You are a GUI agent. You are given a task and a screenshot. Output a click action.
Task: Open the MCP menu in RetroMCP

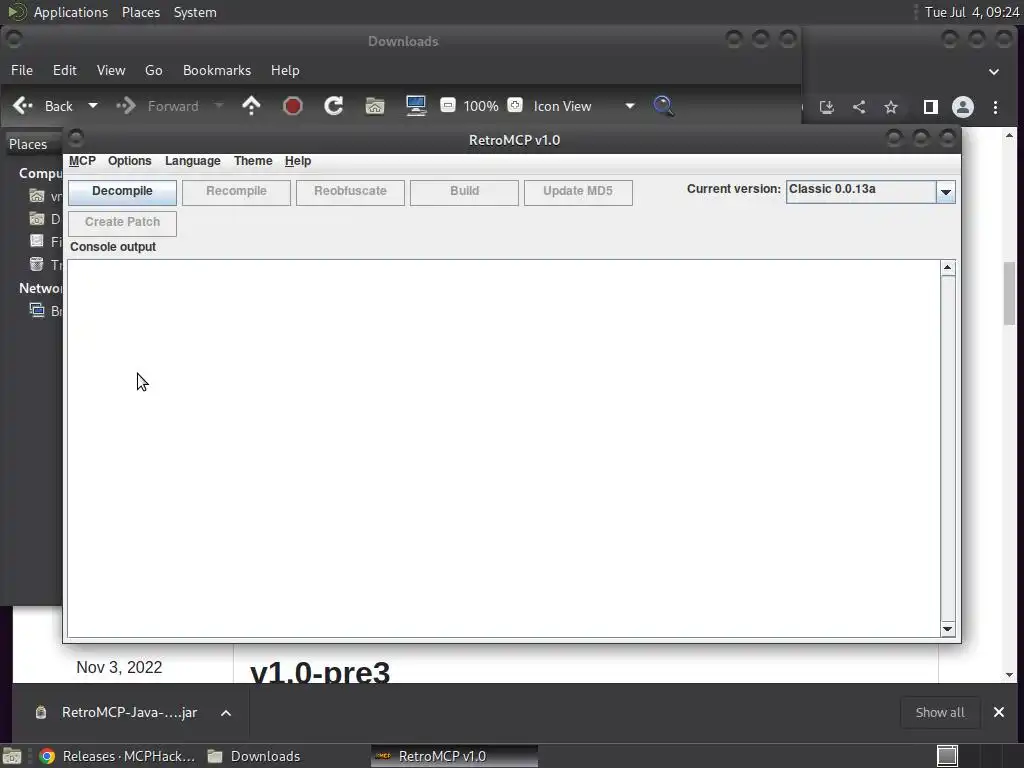(x=82, y=161)
